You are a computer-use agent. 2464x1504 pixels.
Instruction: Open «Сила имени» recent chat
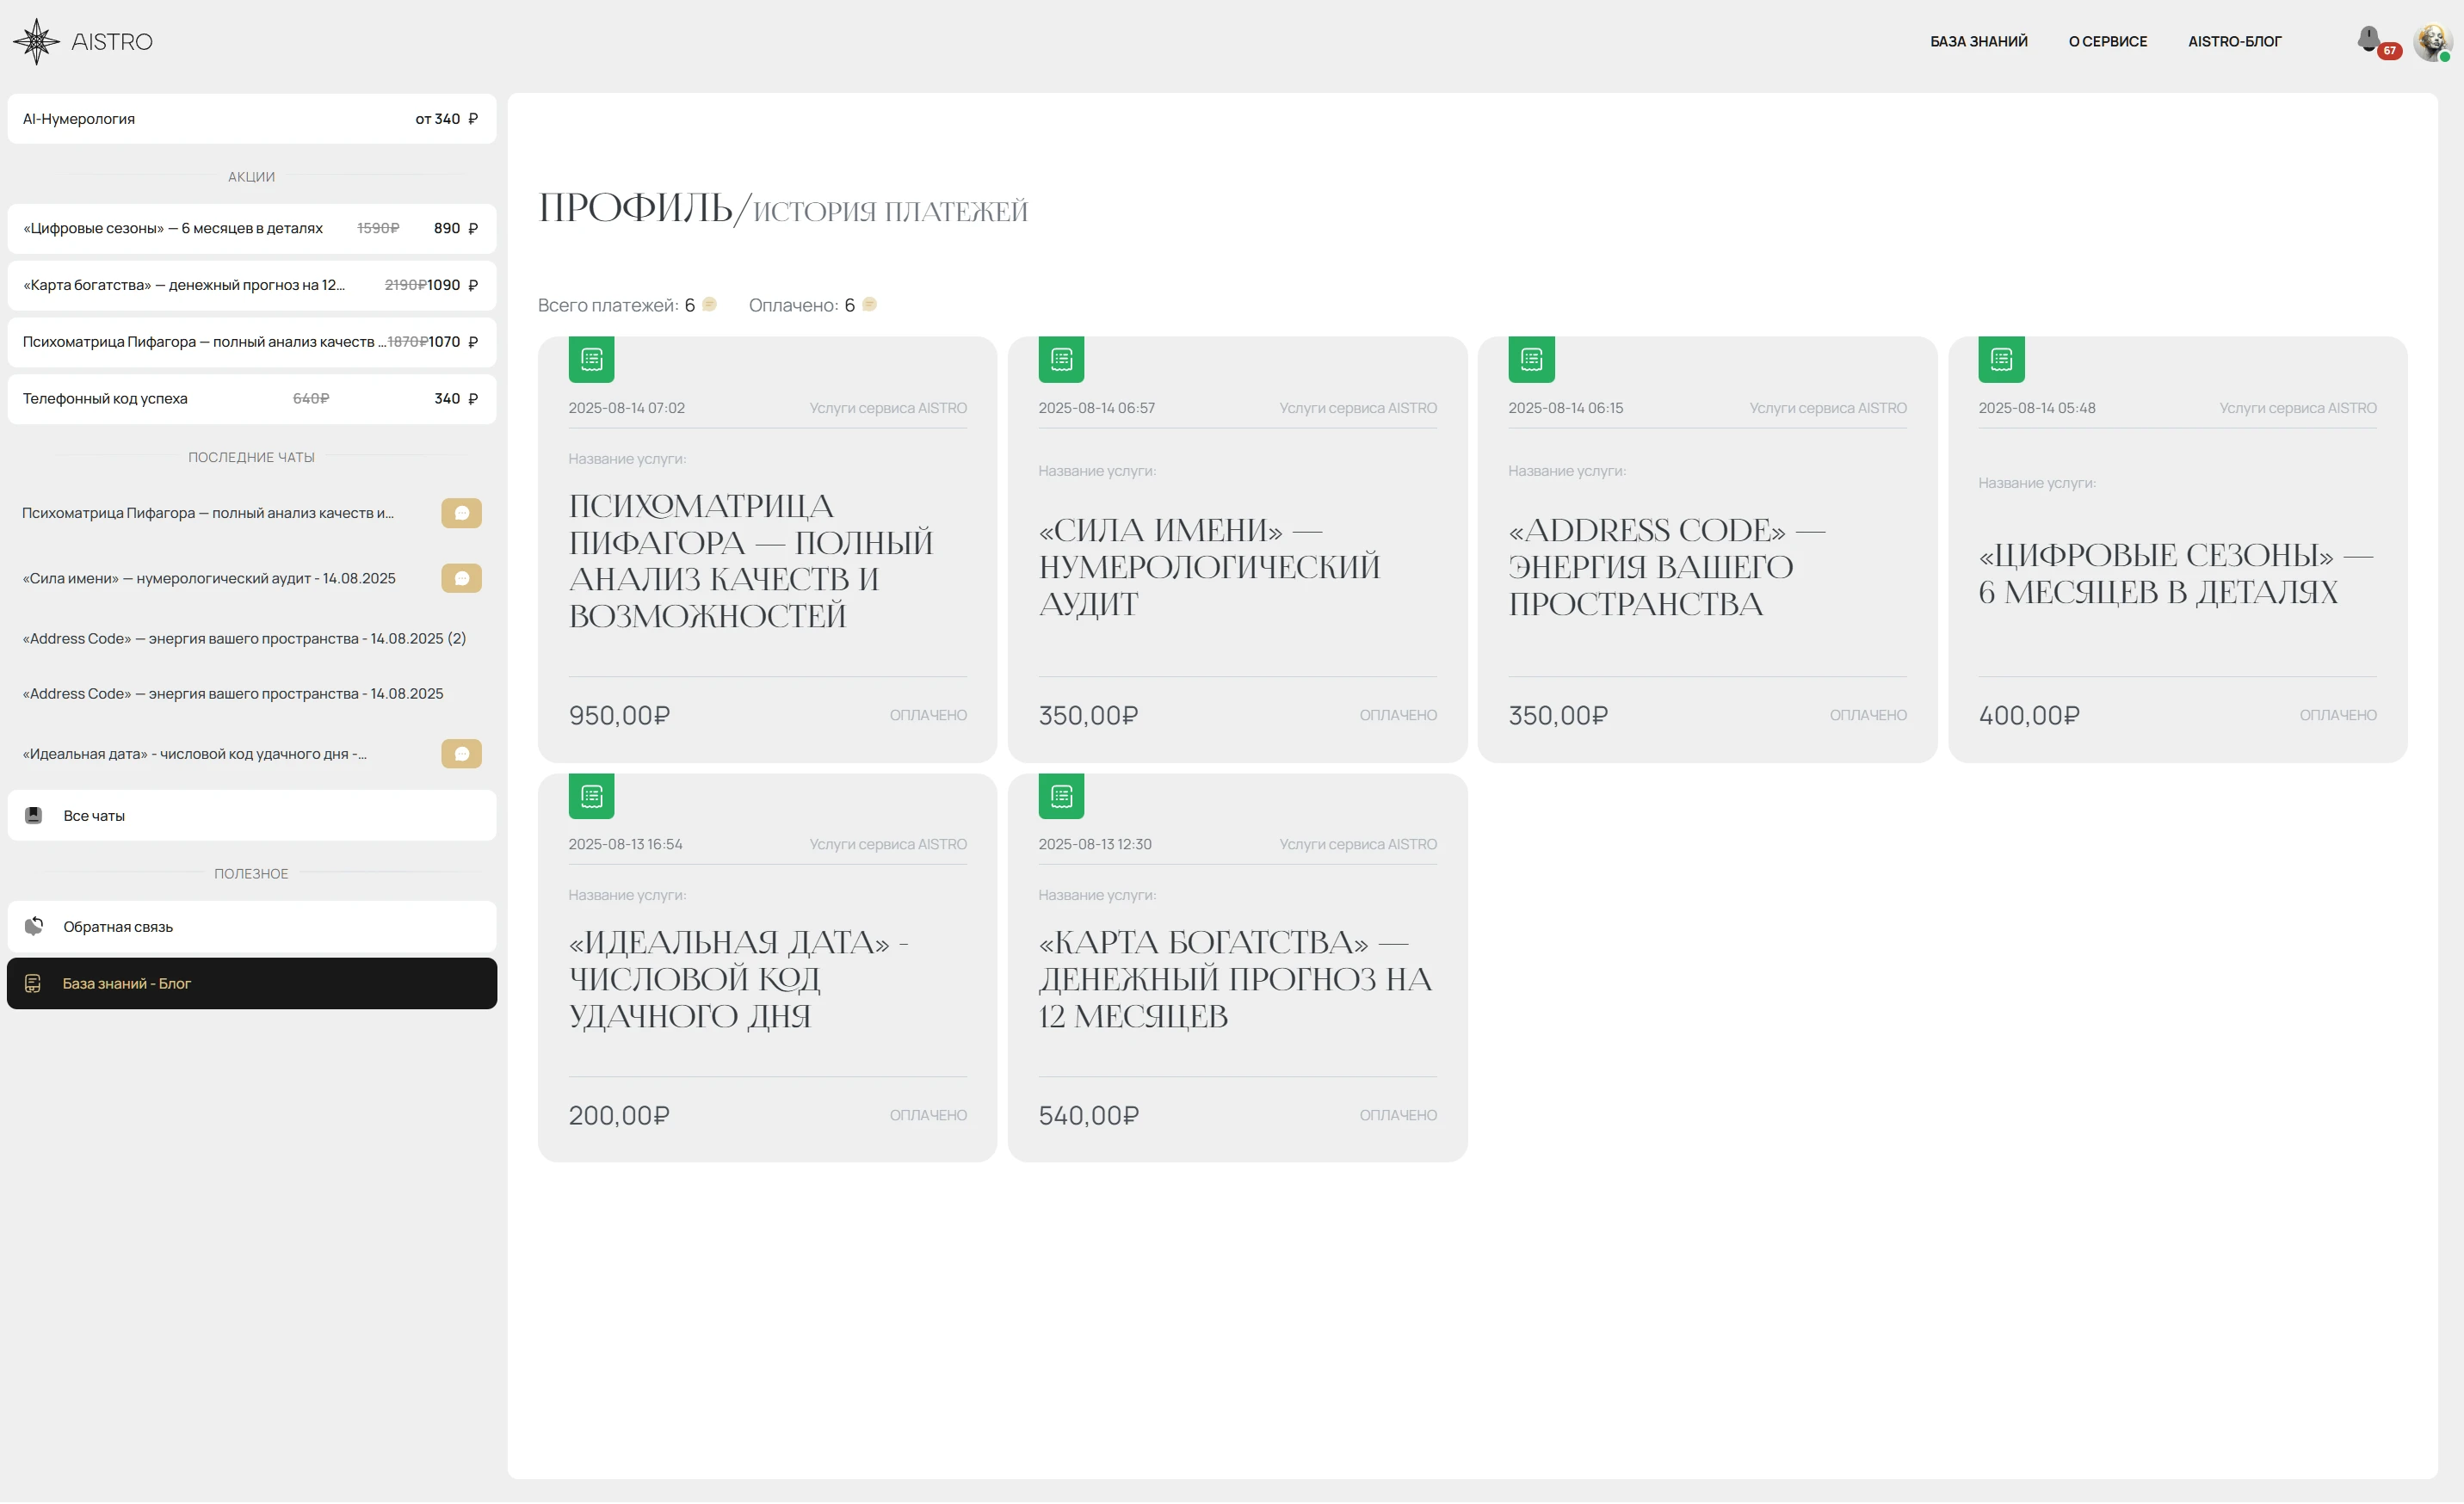pyautogui.click(x=208, y=578)
